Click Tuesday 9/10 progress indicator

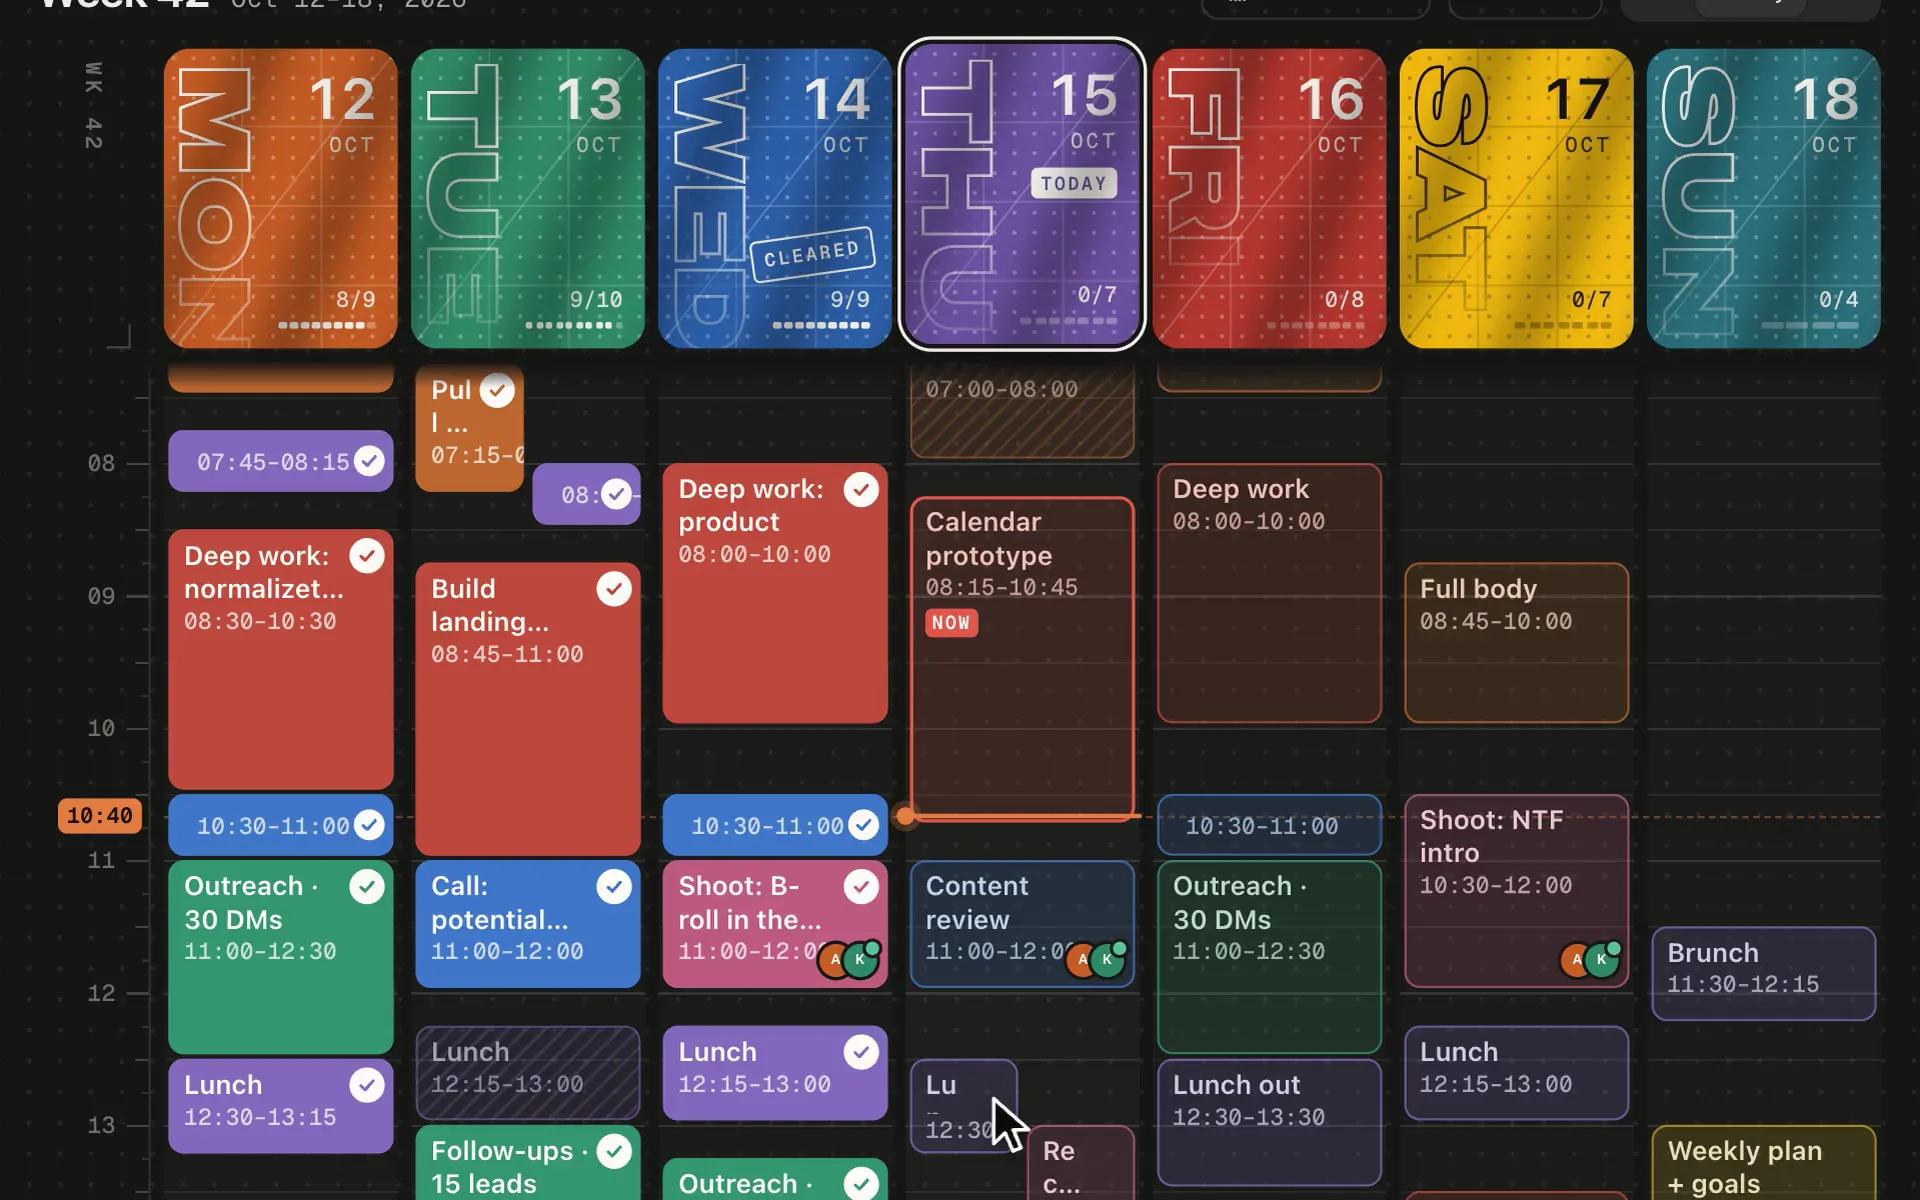tap(574, 309)
